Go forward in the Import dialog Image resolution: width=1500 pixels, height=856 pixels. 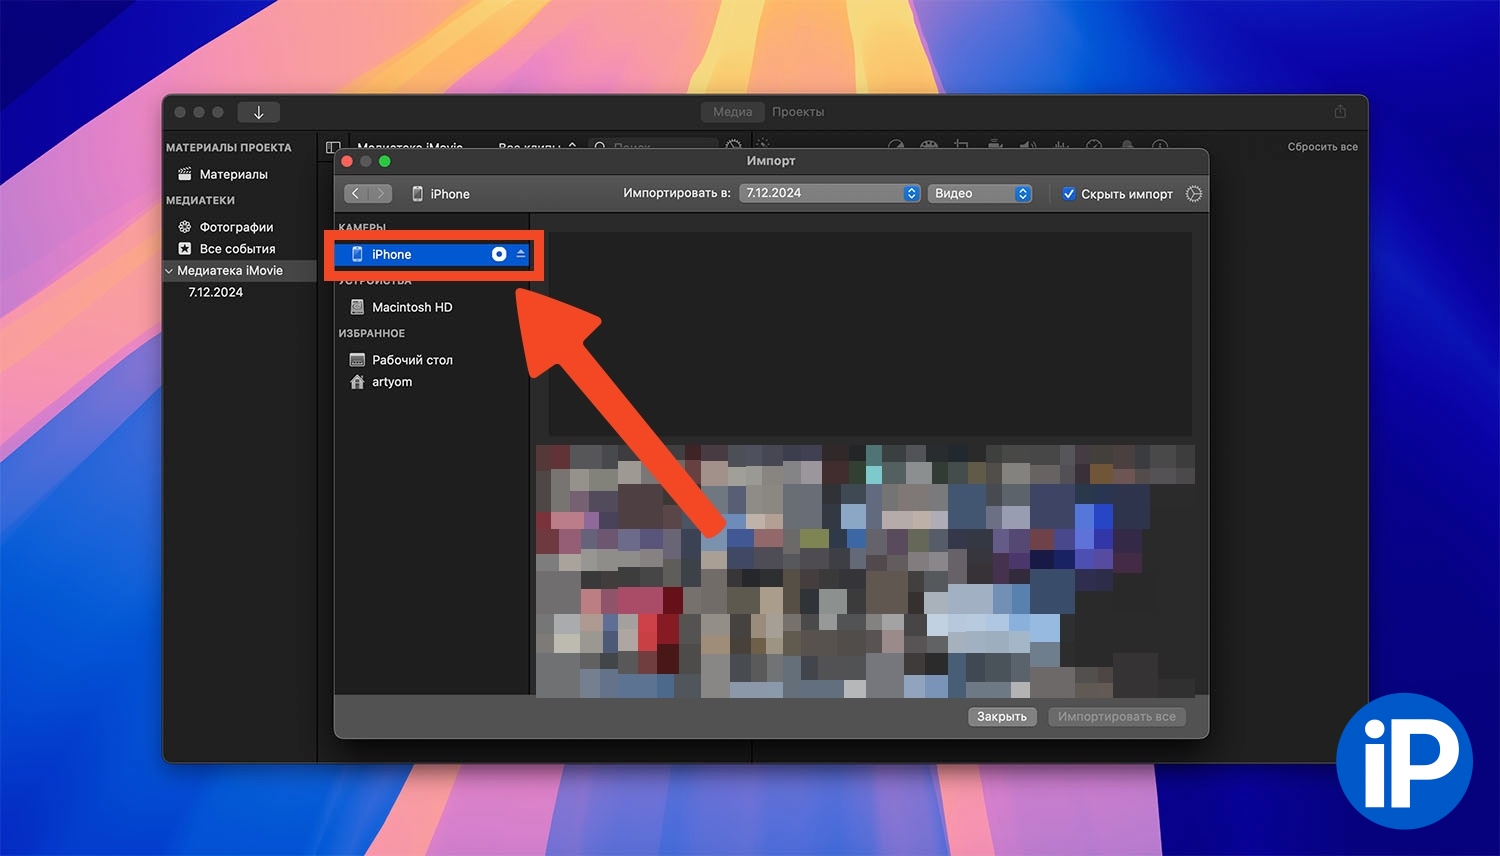pos(380,194)
